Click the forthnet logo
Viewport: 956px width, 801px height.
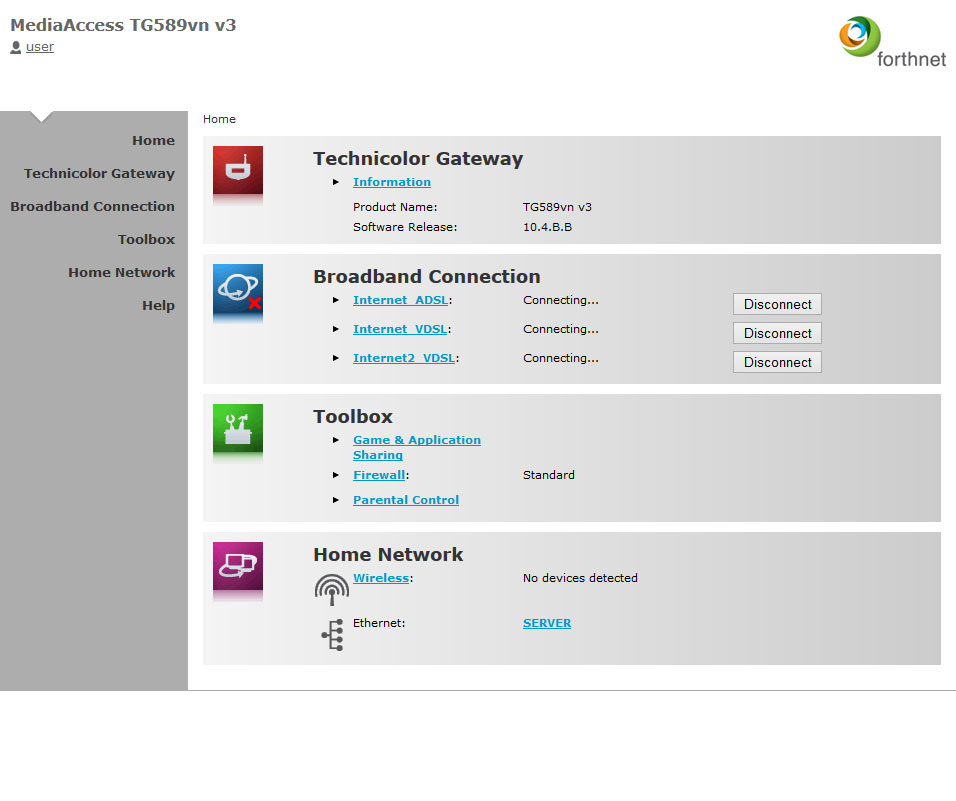pyautogui.click(x=893, y=42)
